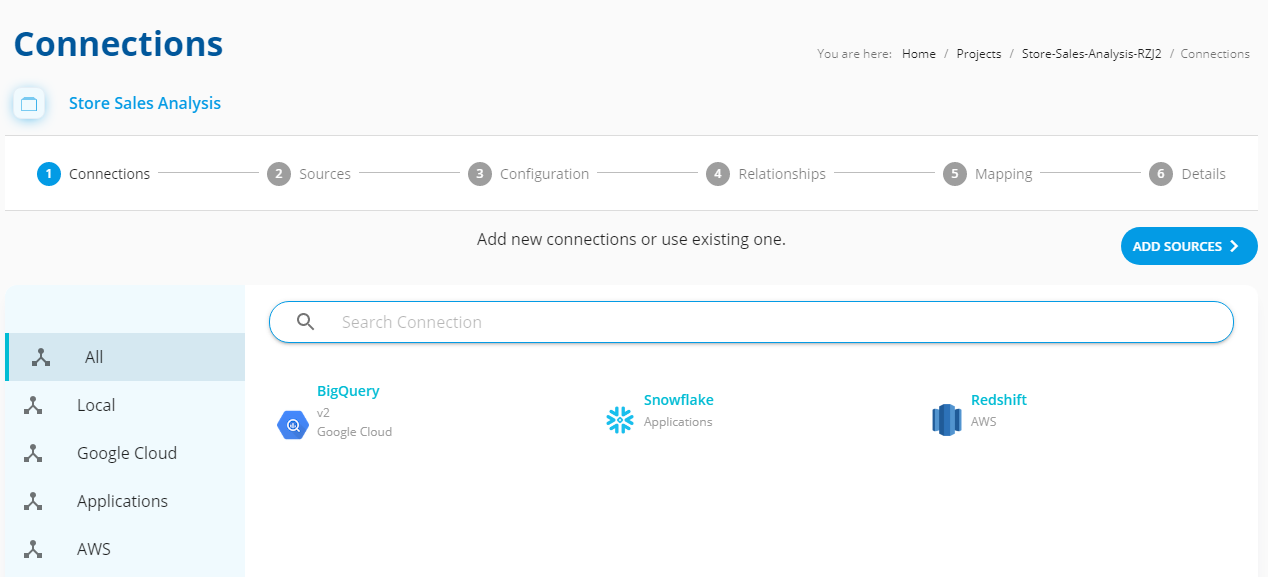Click the 'You are here:' breadcrumb label
This screenshot has width=1268, height=577.
pos(855,54)
